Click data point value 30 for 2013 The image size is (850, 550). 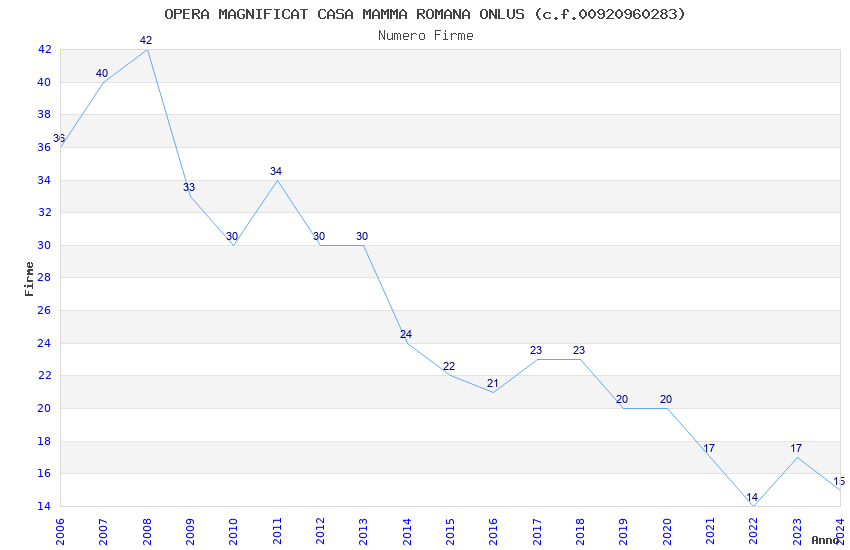(362, 236)
